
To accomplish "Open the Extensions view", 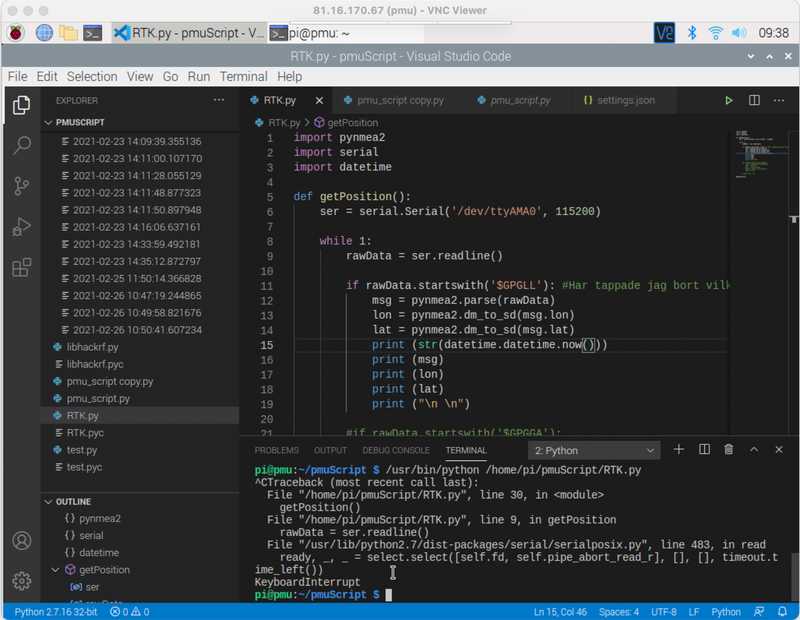I will 21,268.
